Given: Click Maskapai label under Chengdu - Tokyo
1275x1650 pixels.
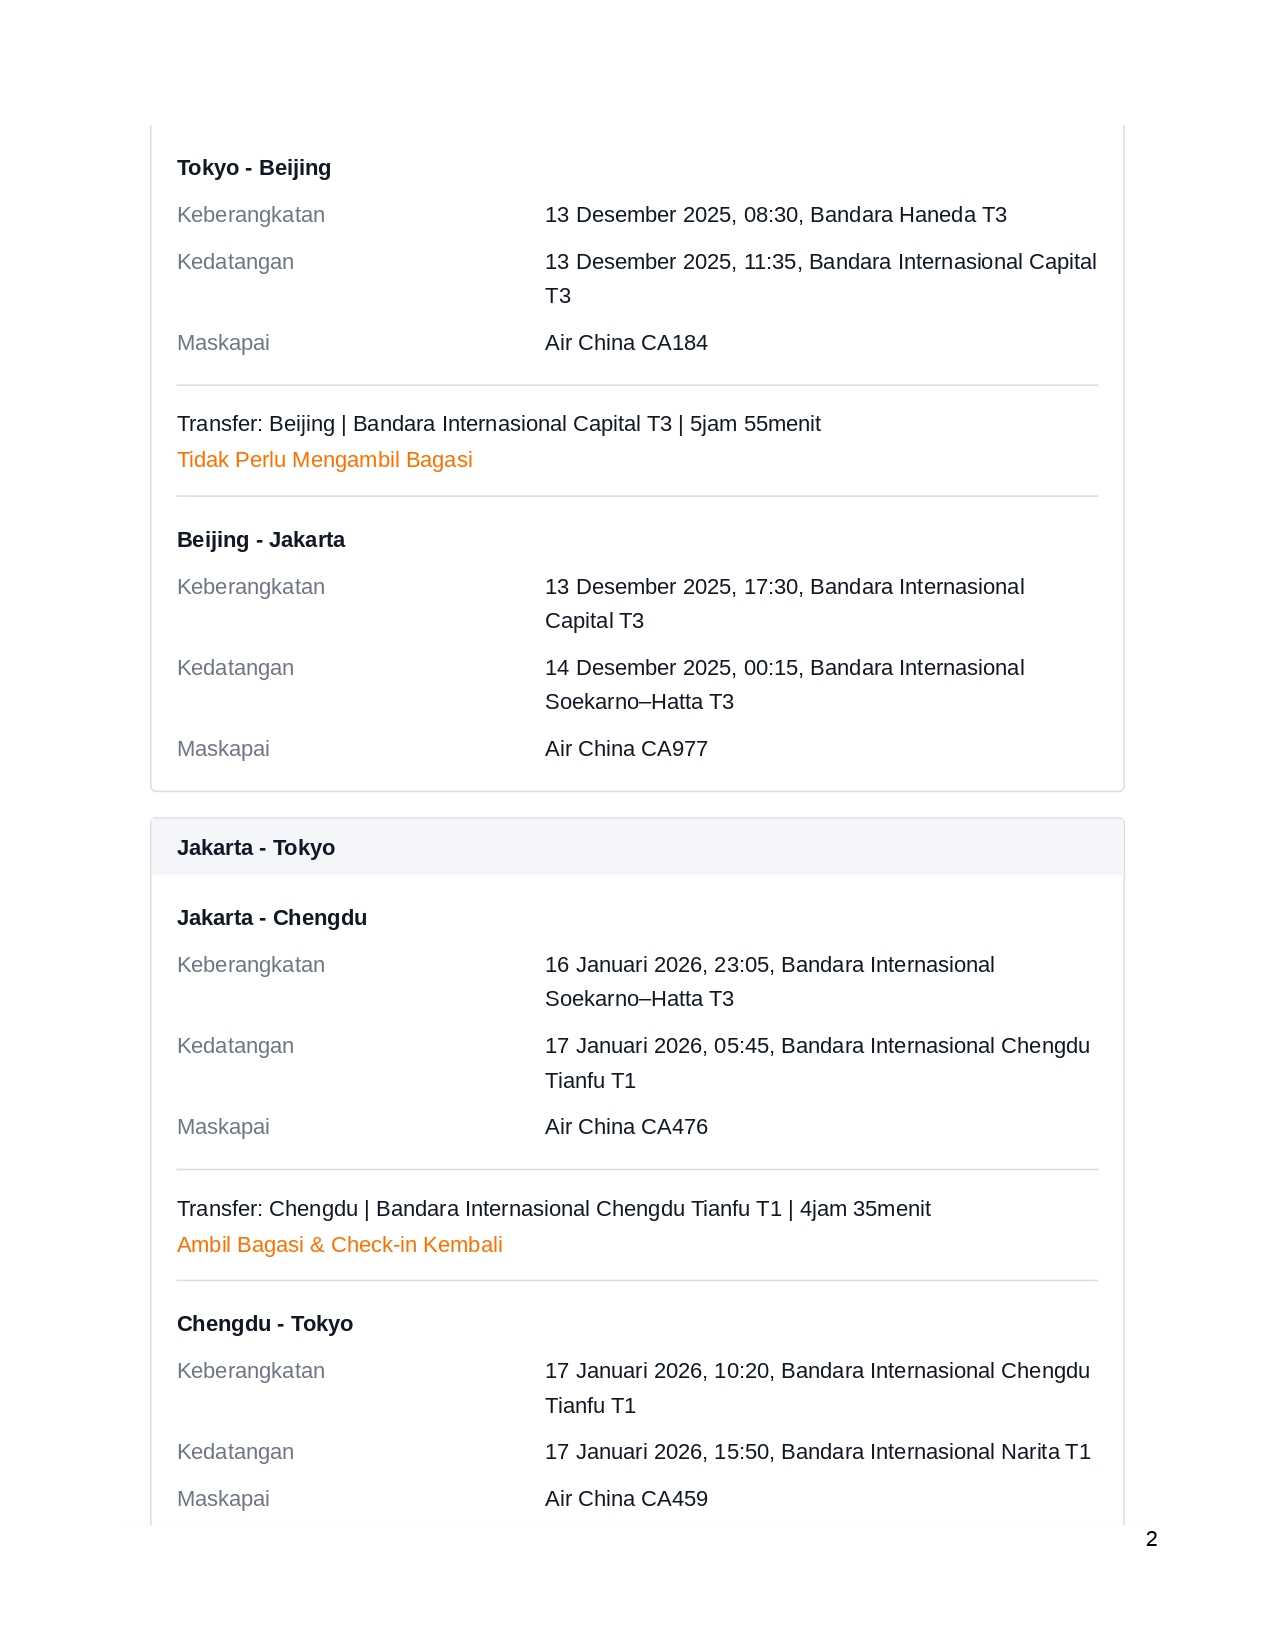Looking at the screenshot, I should 223,1499.
